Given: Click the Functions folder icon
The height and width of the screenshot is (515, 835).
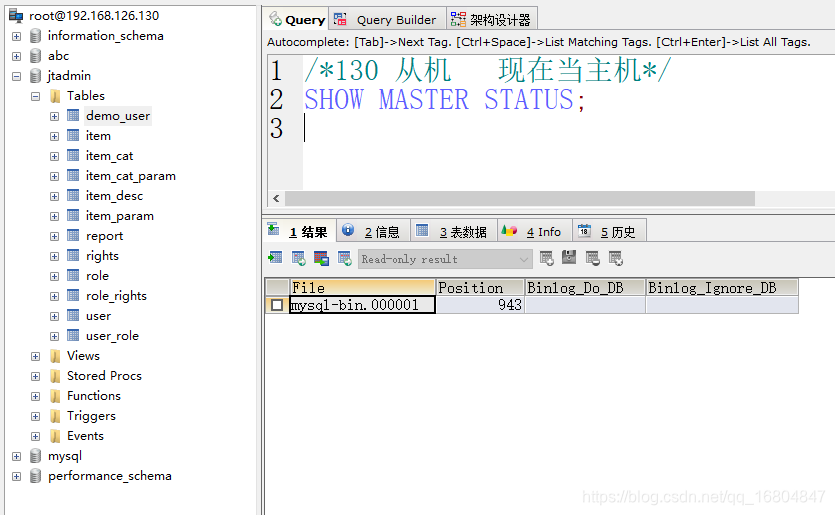Looking at the screenshot, I should (55, 396).
